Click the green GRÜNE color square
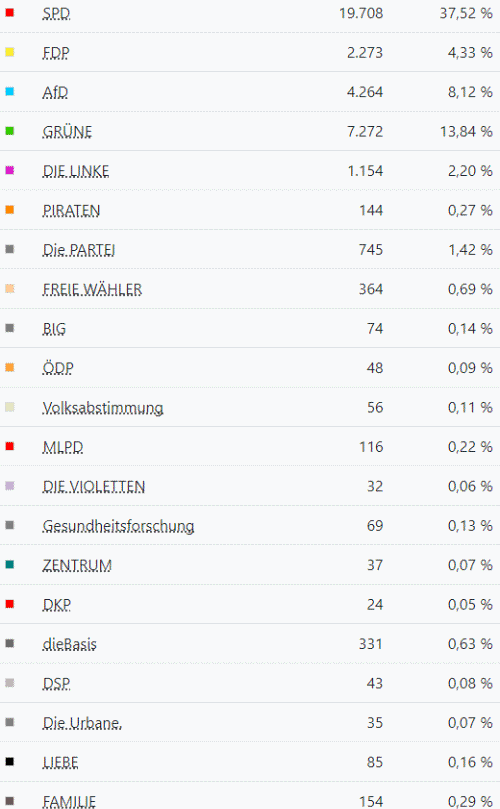The image size is (500, 809). click(x=9, y=131)
